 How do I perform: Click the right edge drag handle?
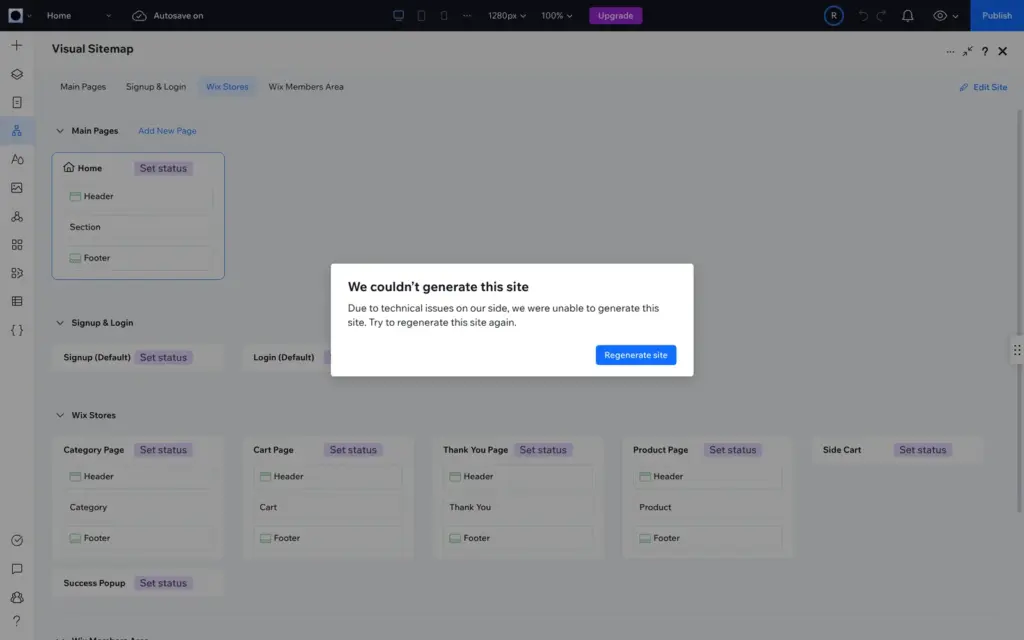tap(1017, 350)
